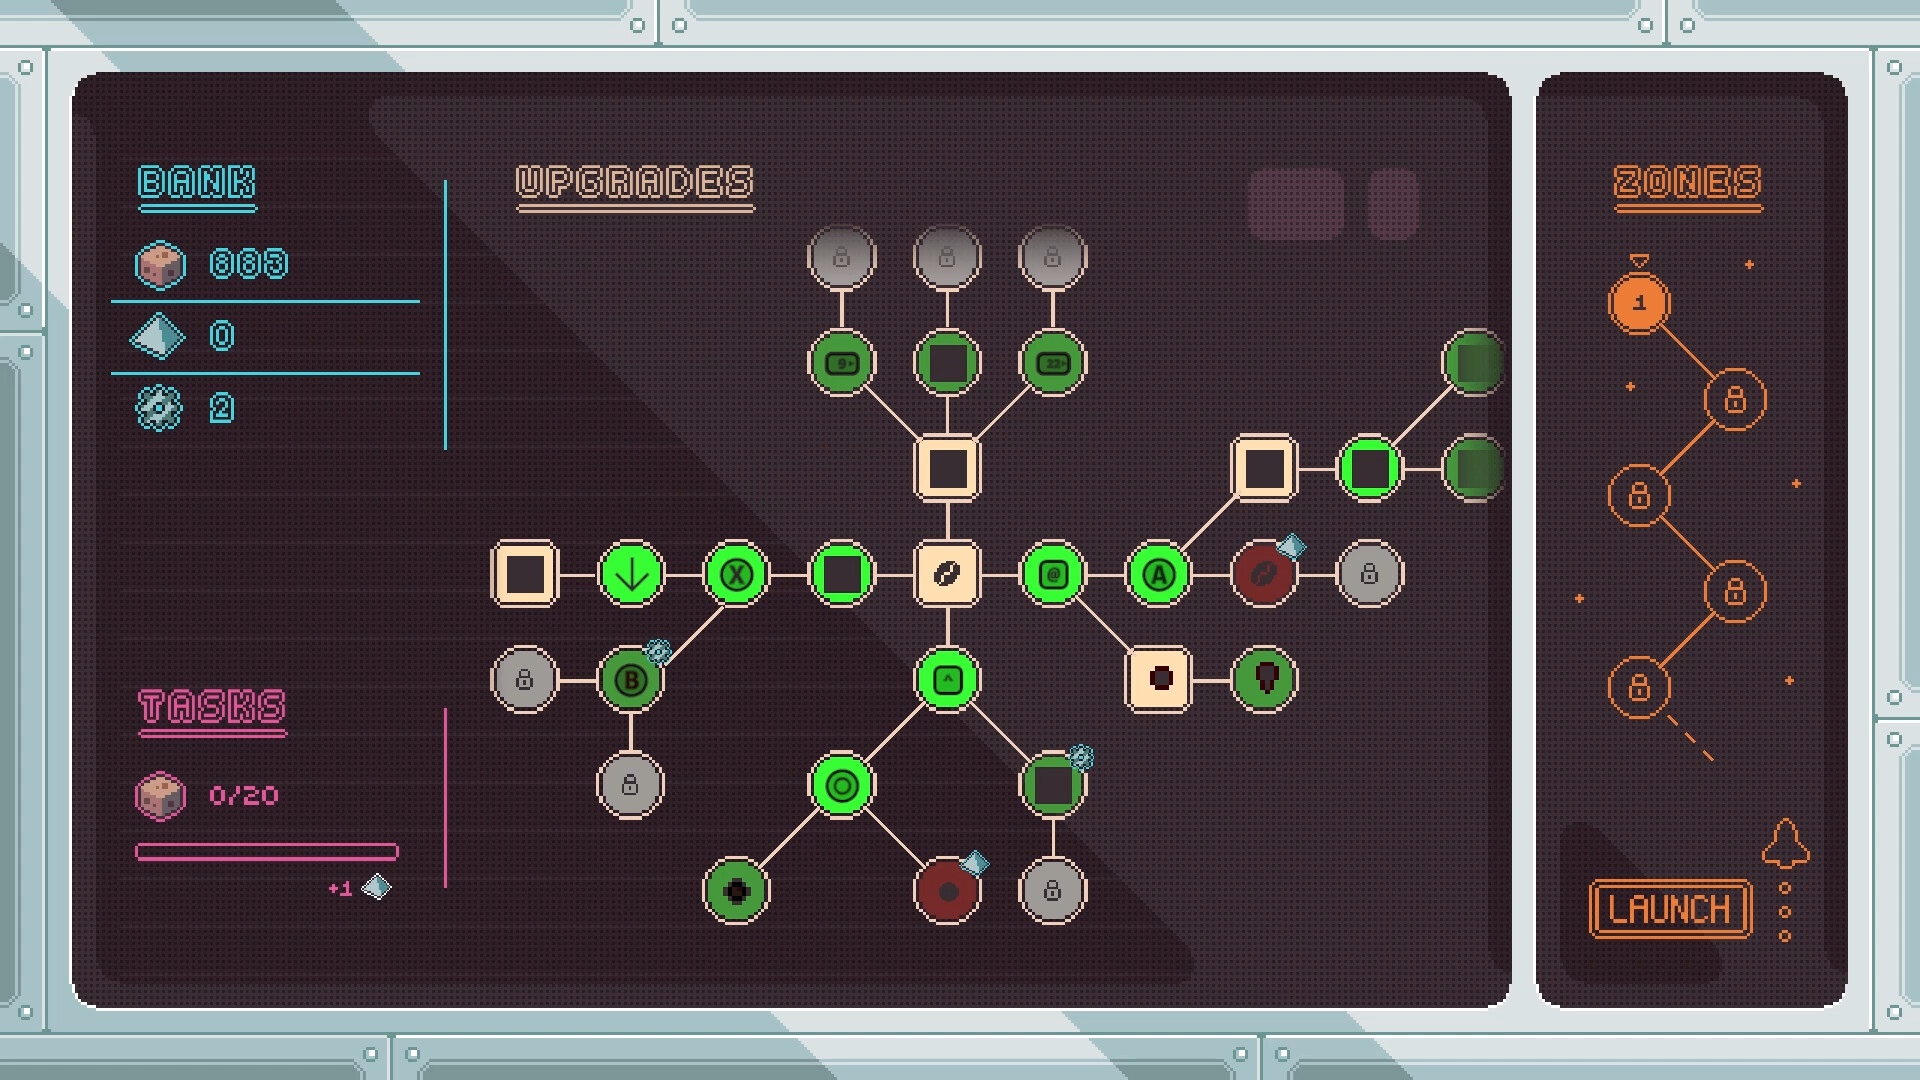Viewport: 1920px width, 1080px height.
Task: Click the ZONES heading
Action: click(x=1688, y=183)
